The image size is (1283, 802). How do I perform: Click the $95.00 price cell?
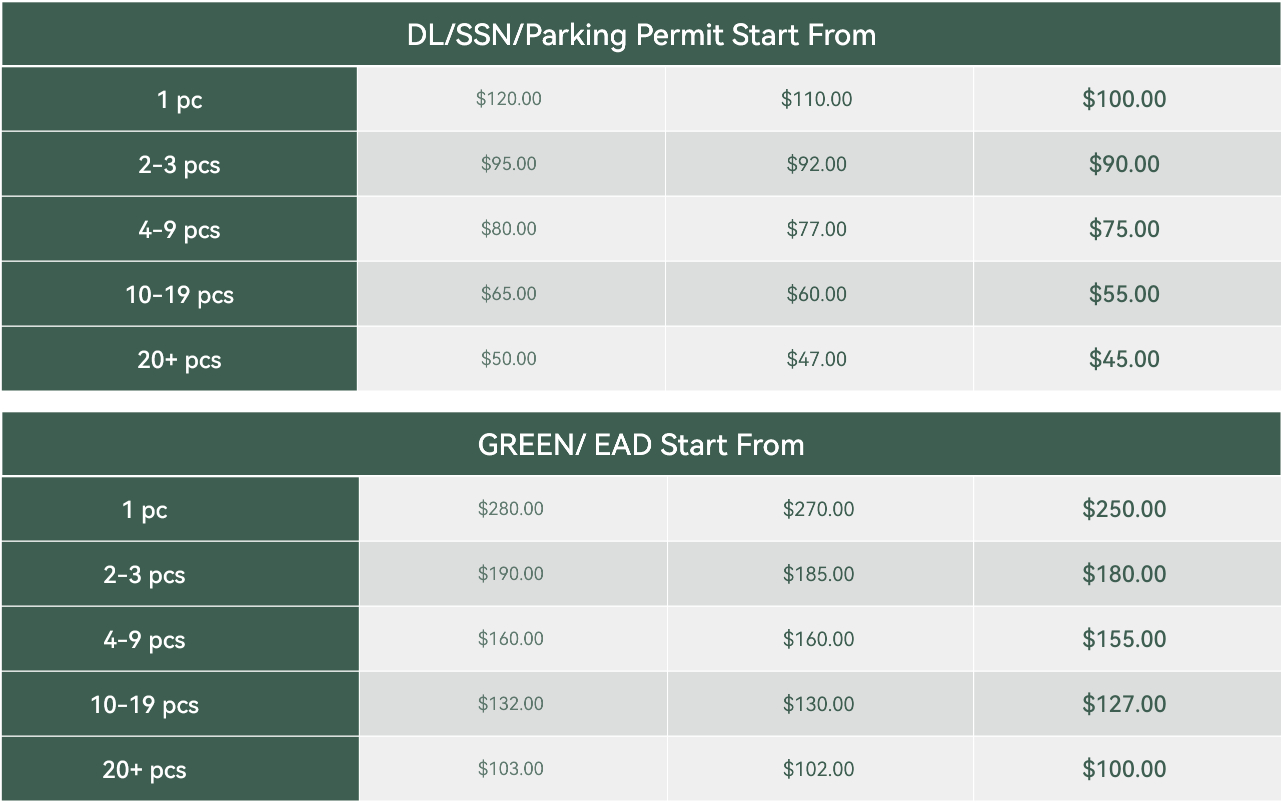tap(509, 164)
